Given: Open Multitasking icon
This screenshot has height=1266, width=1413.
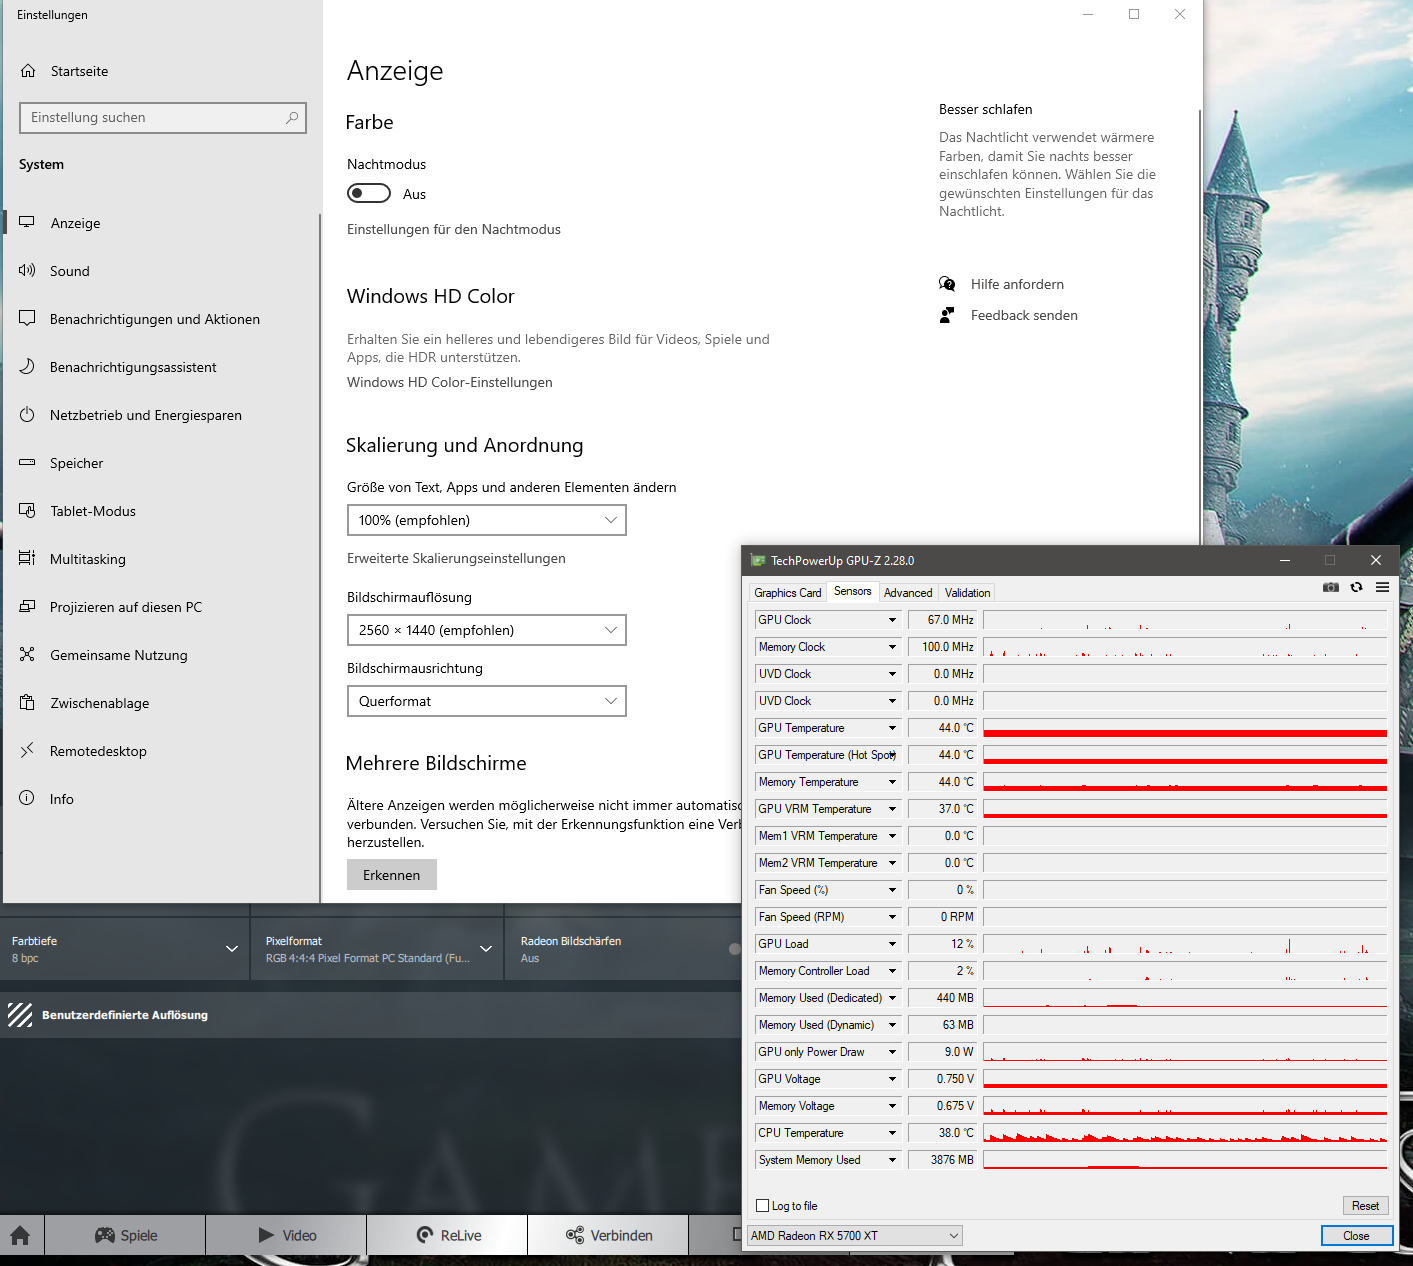Looking at the screenshot, I should (27, 558).
